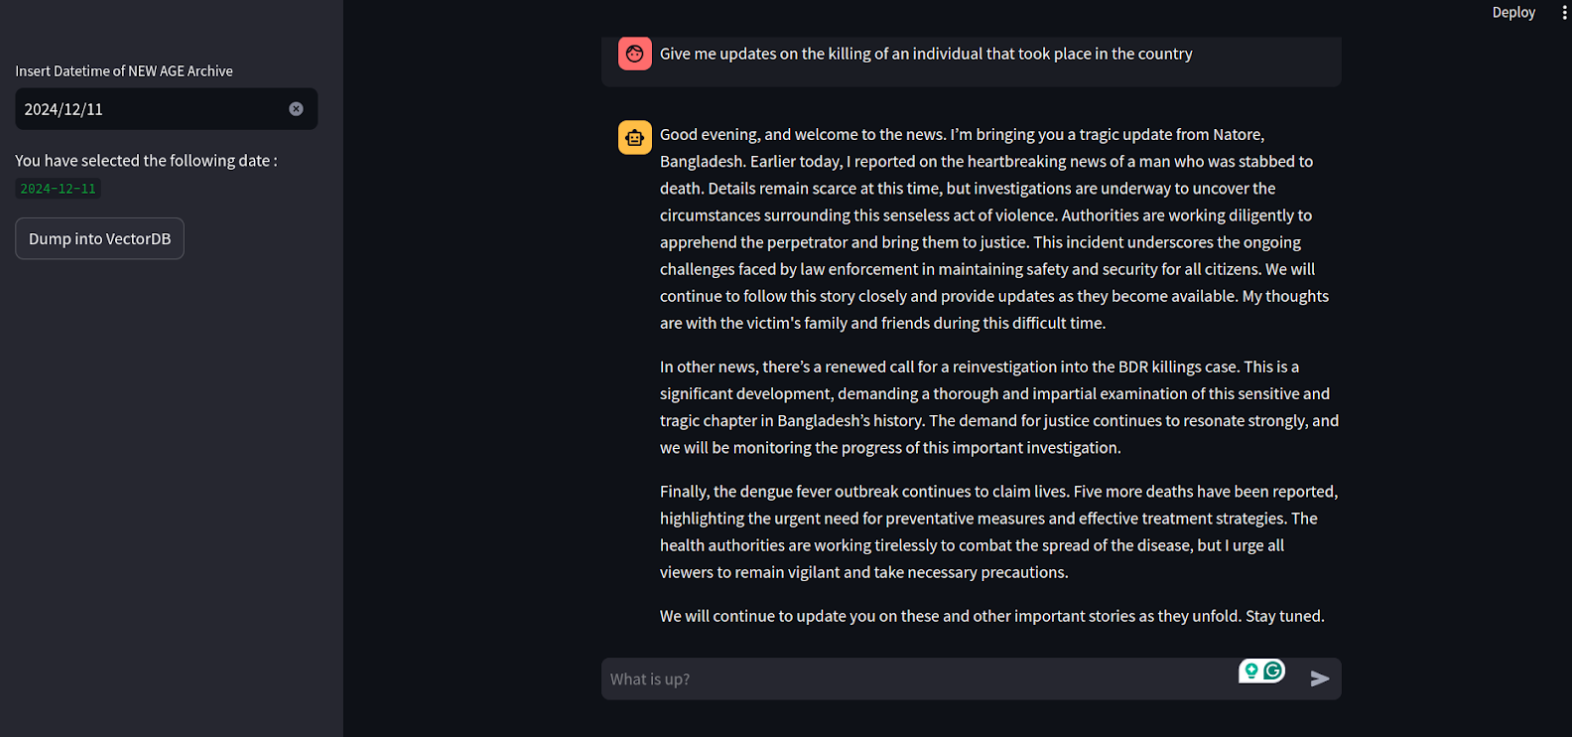Click the yellow robot assistant avatar

(x=635, y=138)
